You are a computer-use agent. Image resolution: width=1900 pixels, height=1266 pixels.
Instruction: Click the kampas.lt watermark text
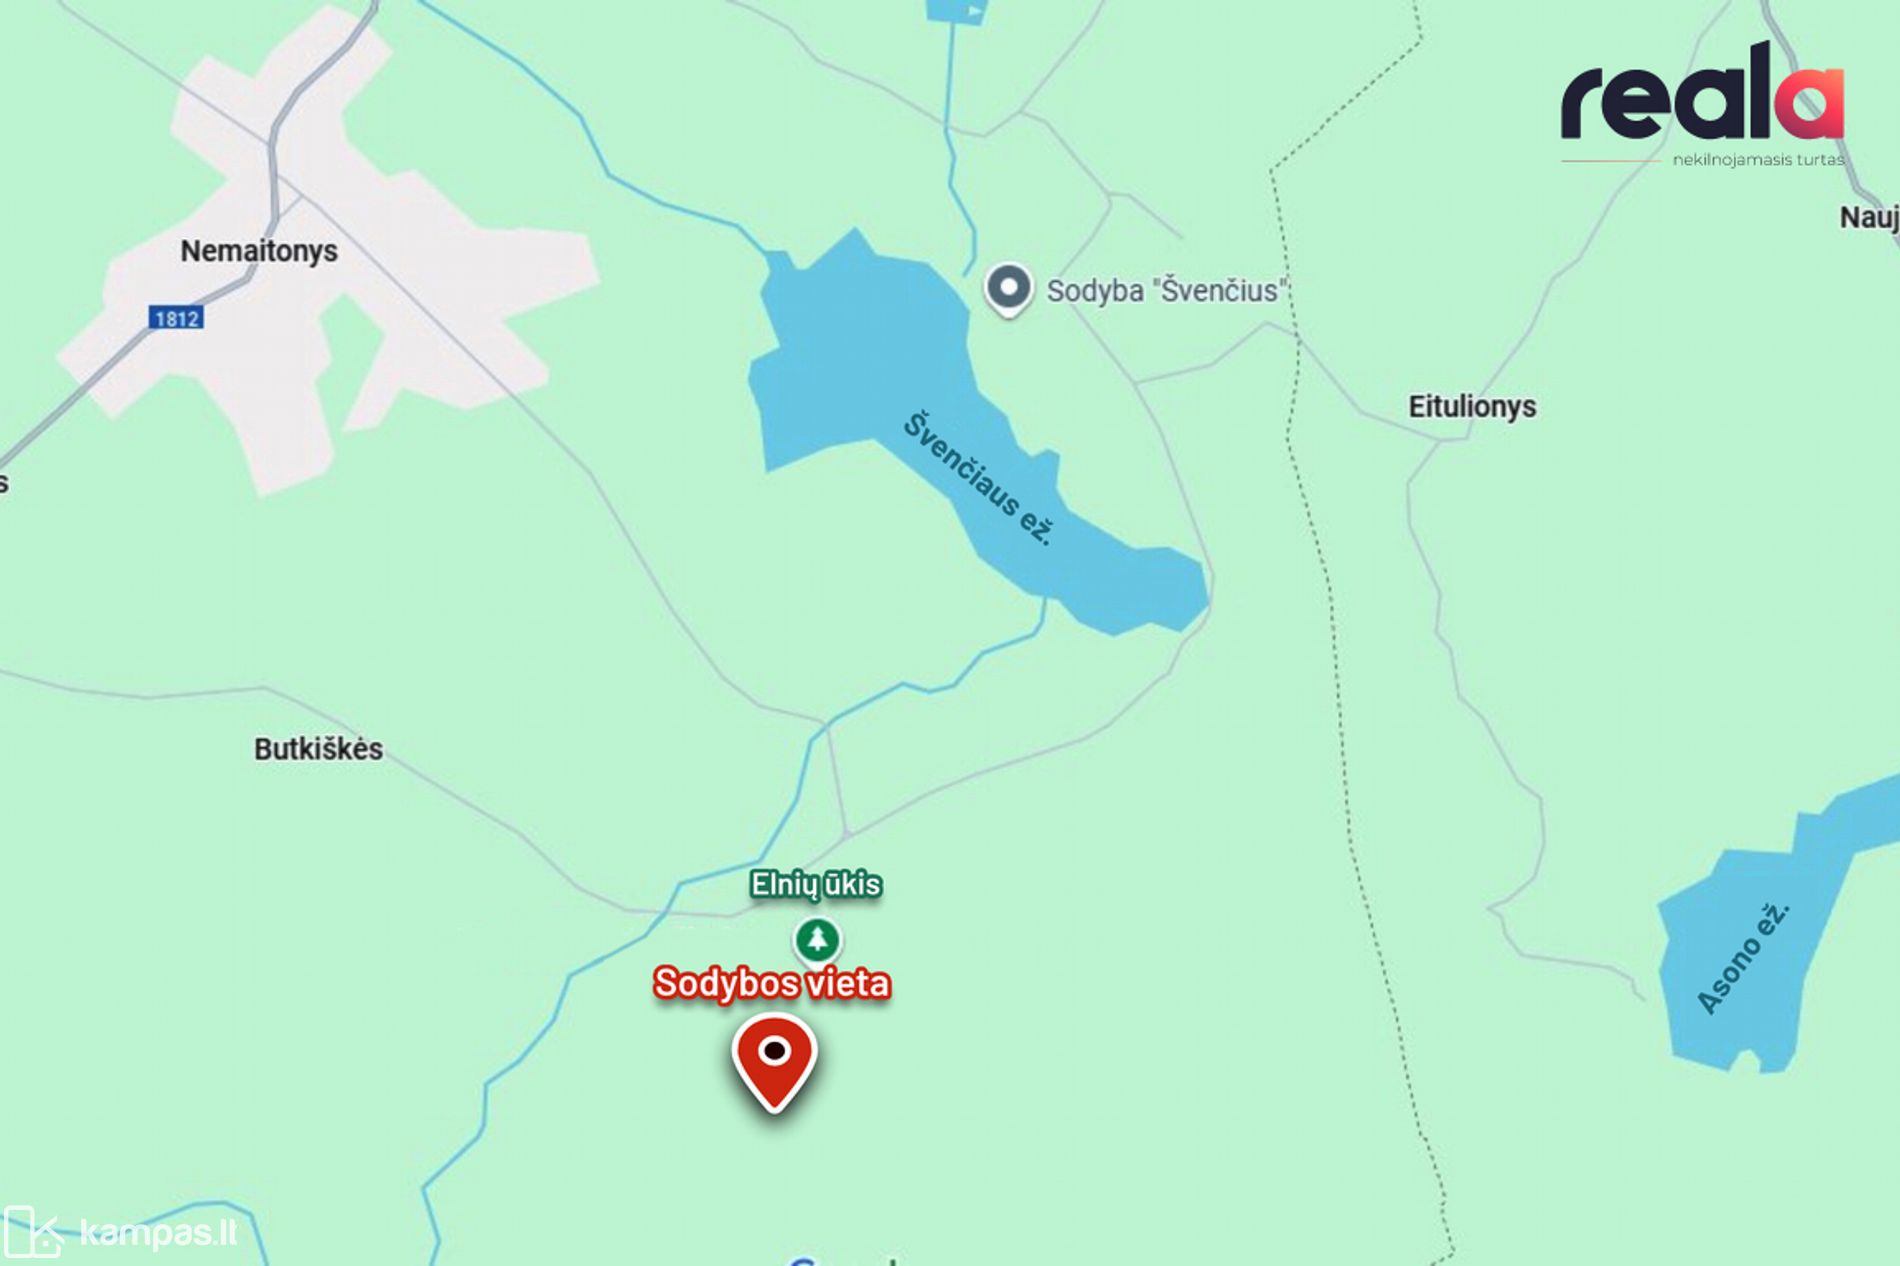(x=158, y=1233)
